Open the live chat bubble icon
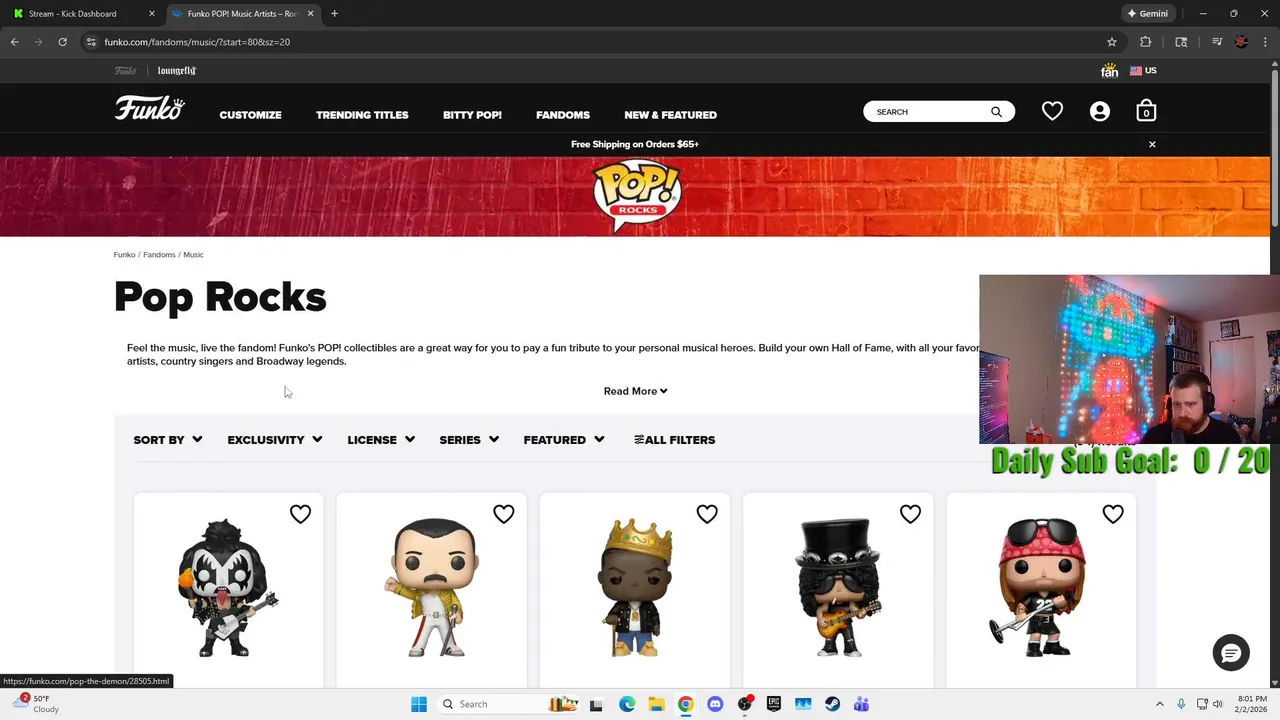This screenshot has width=1280, height=720. 1231,653
